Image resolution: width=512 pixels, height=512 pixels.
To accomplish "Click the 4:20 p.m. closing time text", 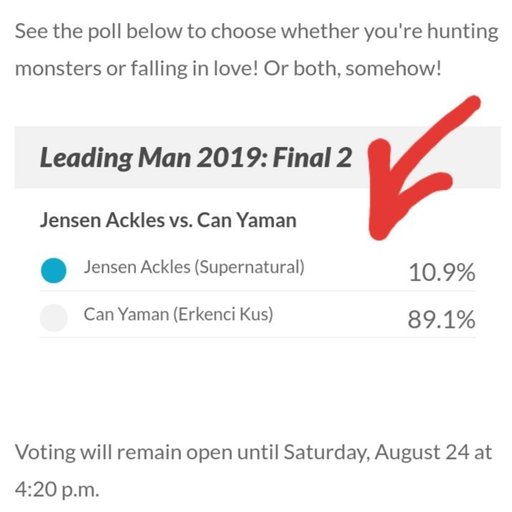I will (57, 490).
